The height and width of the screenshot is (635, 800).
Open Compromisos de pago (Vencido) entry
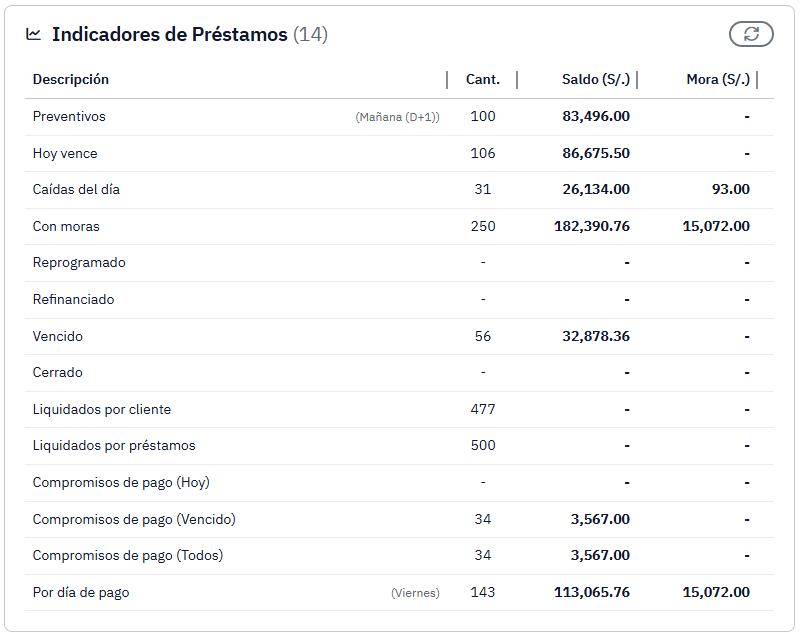(131, 519)
